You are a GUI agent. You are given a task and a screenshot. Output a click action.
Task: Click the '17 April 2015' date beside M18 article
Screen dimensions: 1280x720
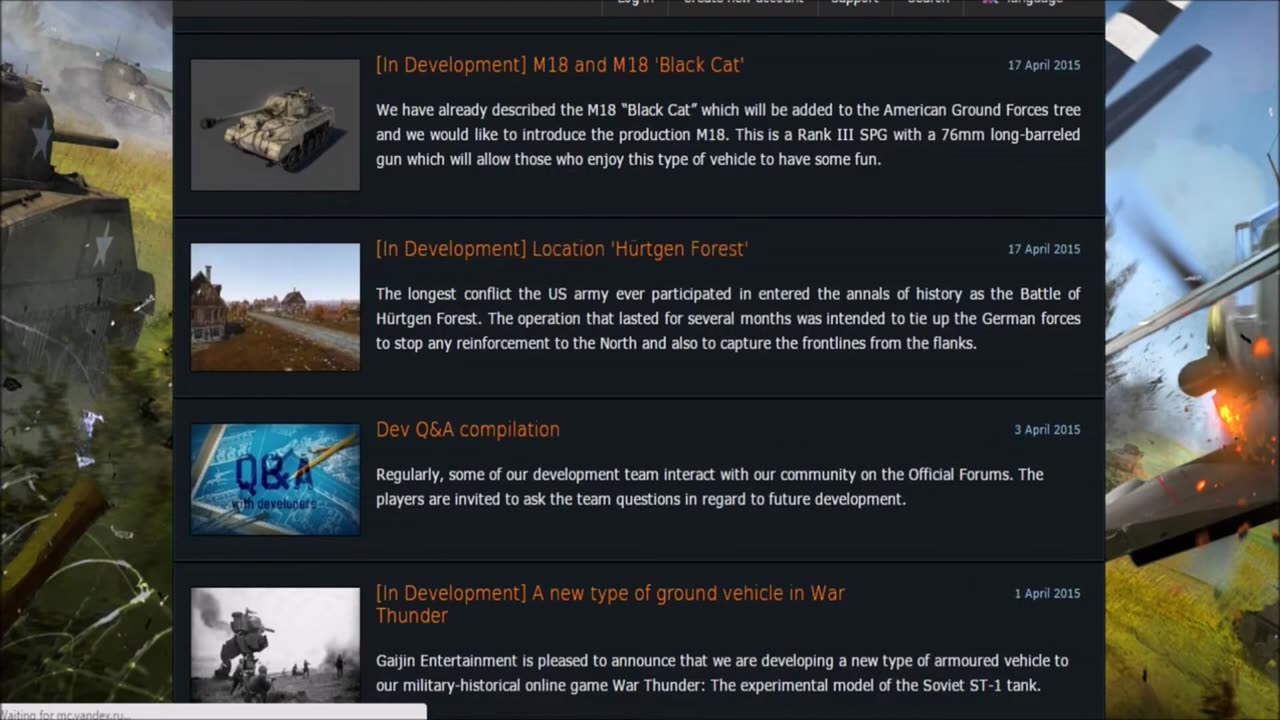tap(1044, 65)
